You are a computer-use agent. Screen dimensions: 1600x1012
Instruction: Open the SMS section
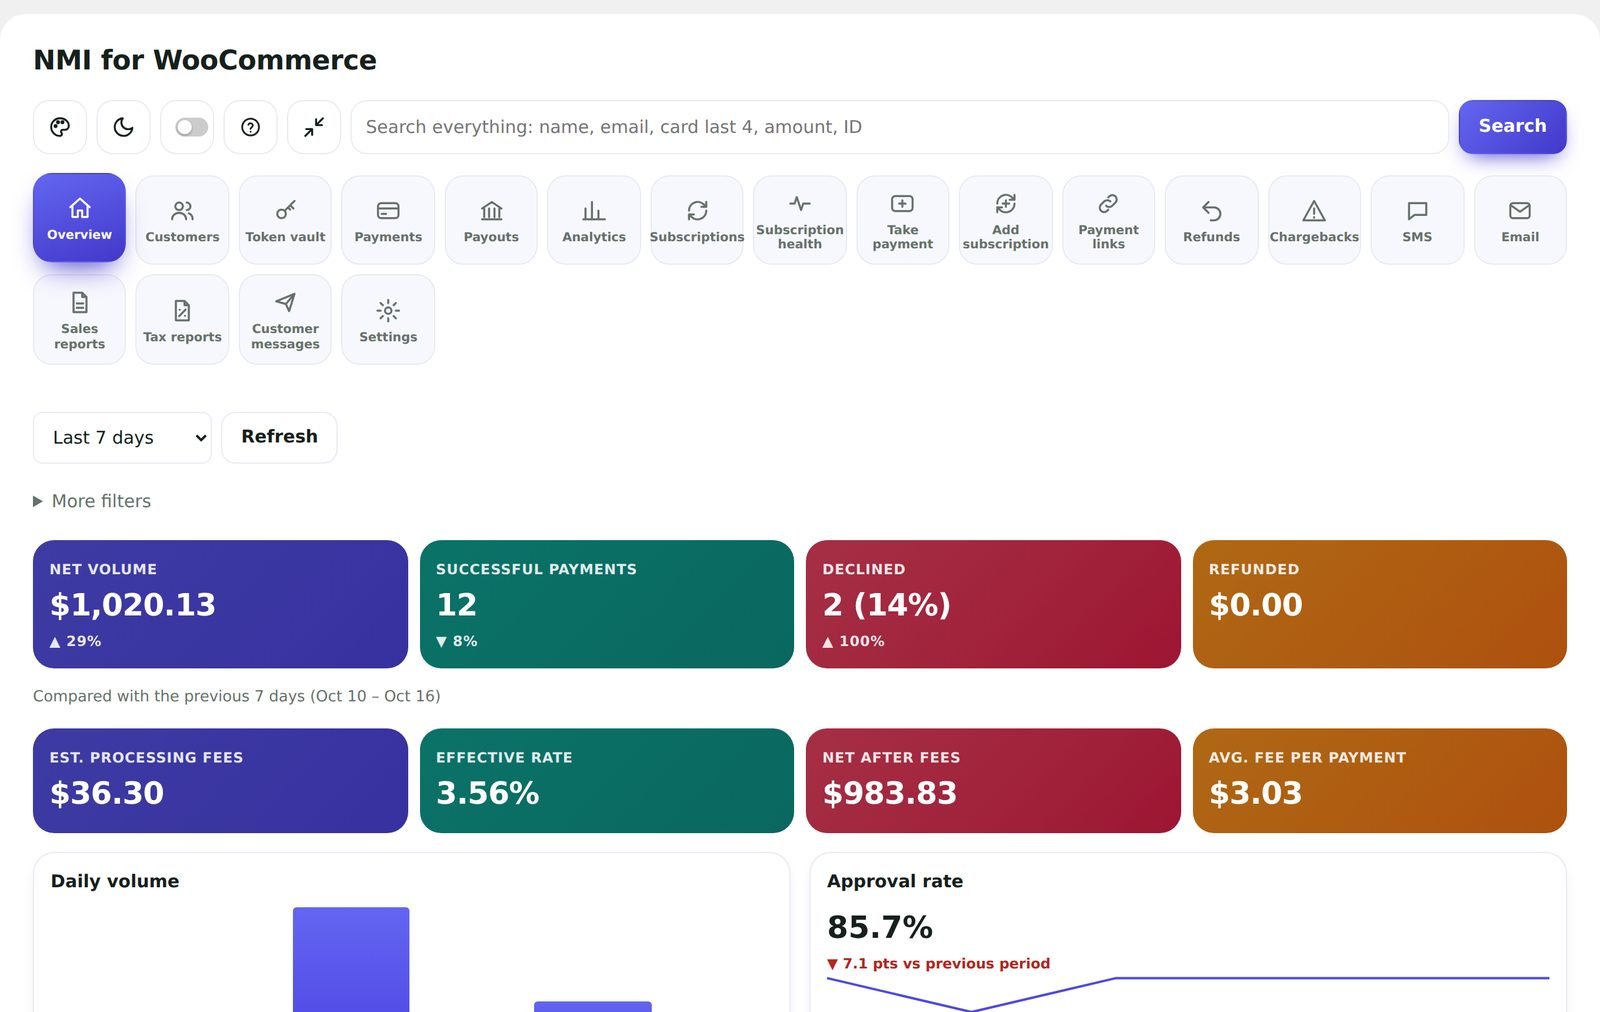click(1417, 220)
